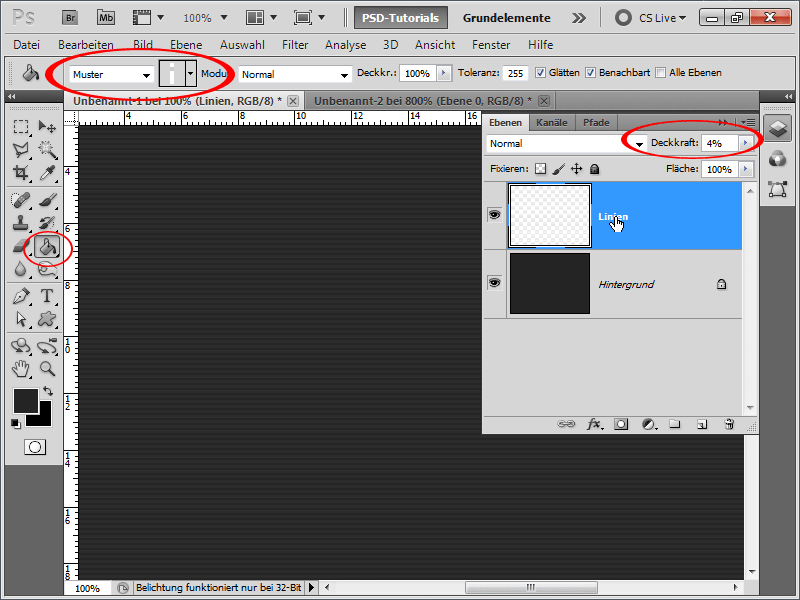
Task: Select the Healing Brush tool
Action: tap(20, 200)
